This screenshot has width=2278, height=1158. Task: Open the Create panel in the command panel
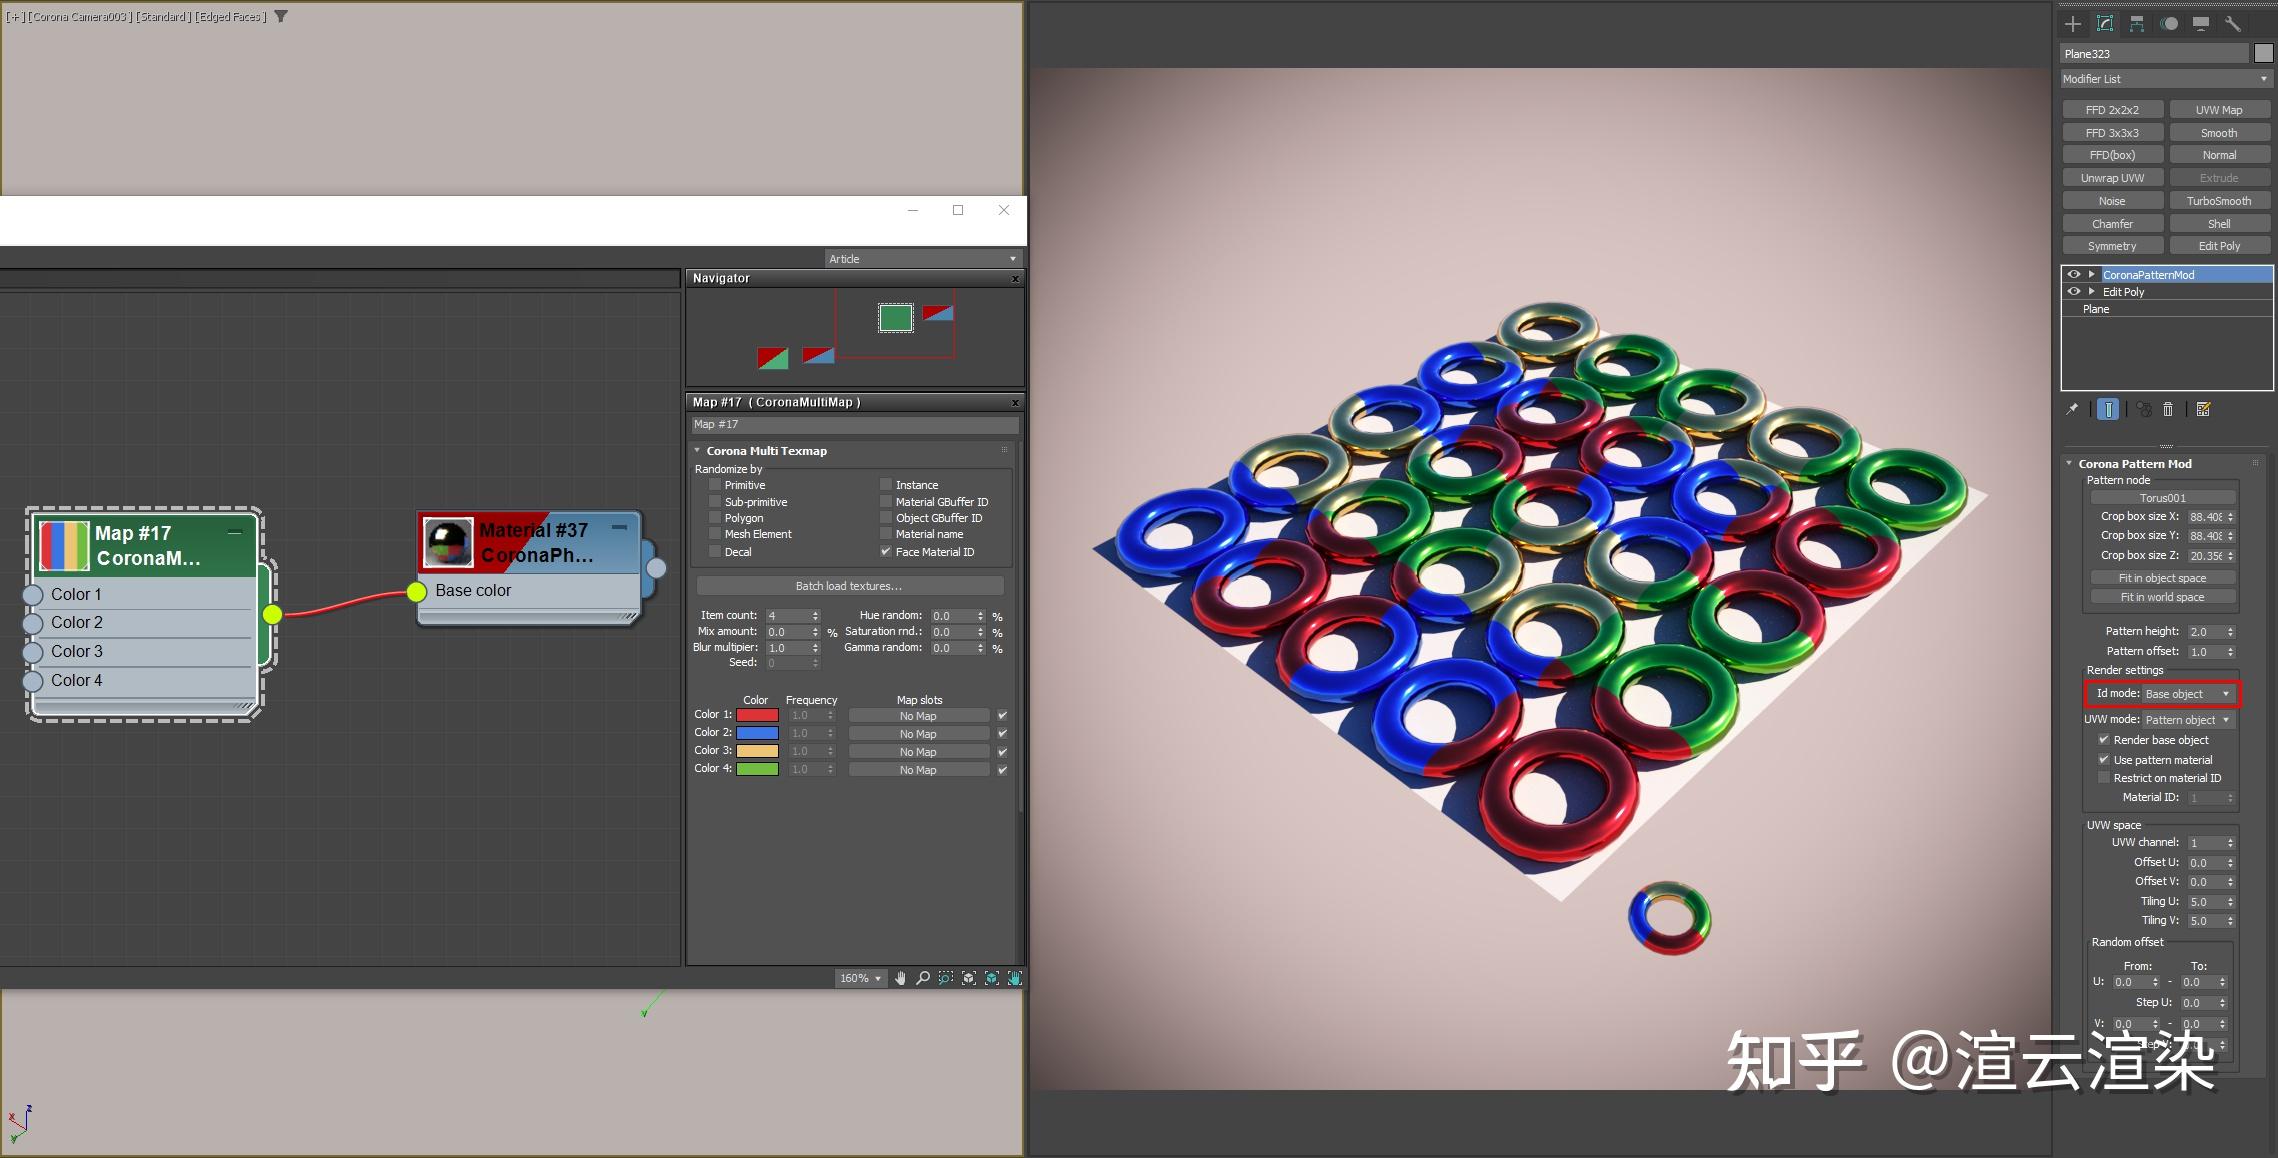pyautogui.click(x=2073, y=23)
